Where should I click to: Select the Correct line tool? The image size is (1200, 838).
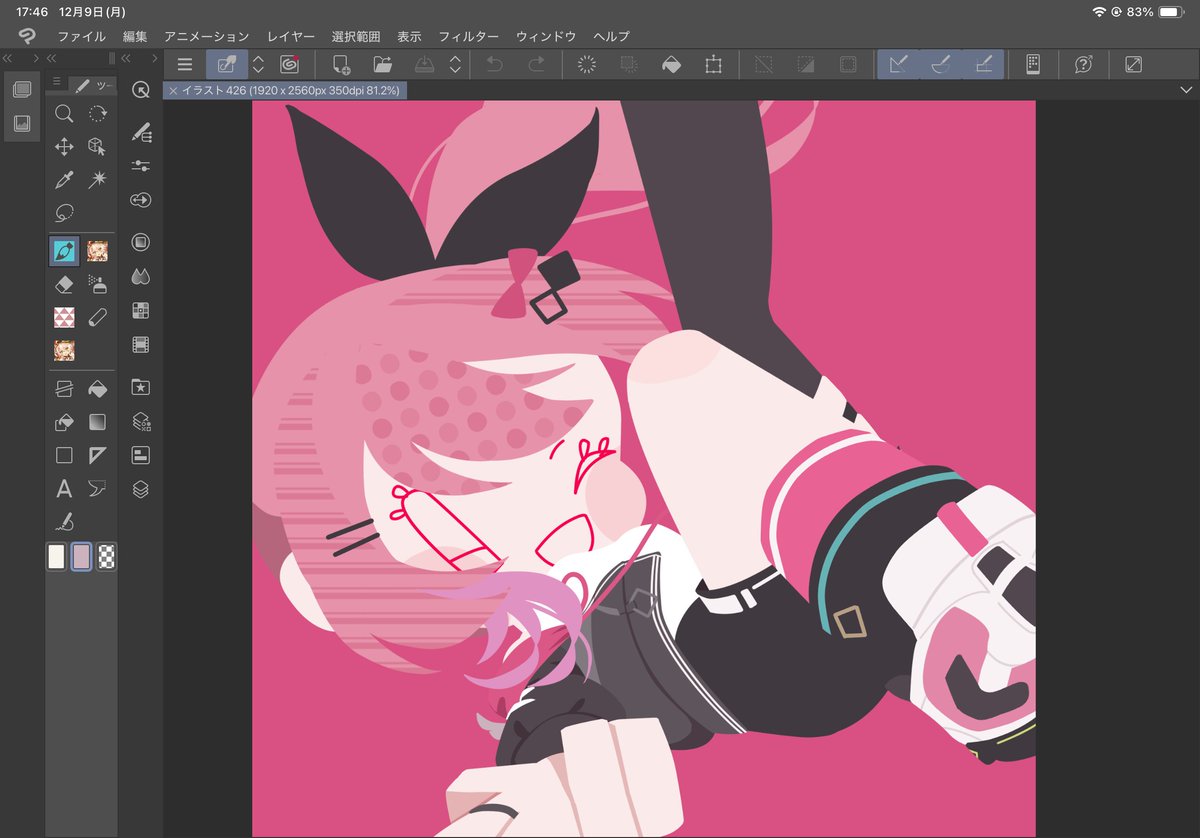(64, 521)
